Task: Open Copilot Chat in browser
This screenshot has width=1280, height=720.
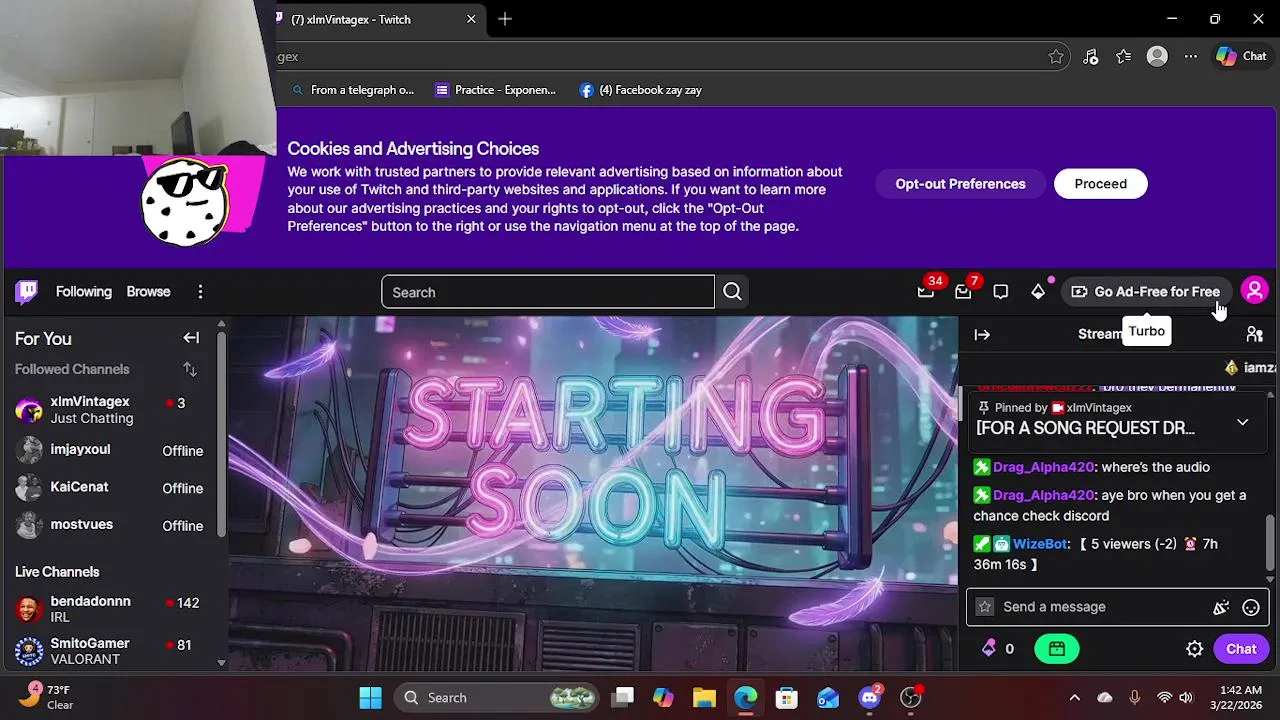Action: coord(1241,57)
